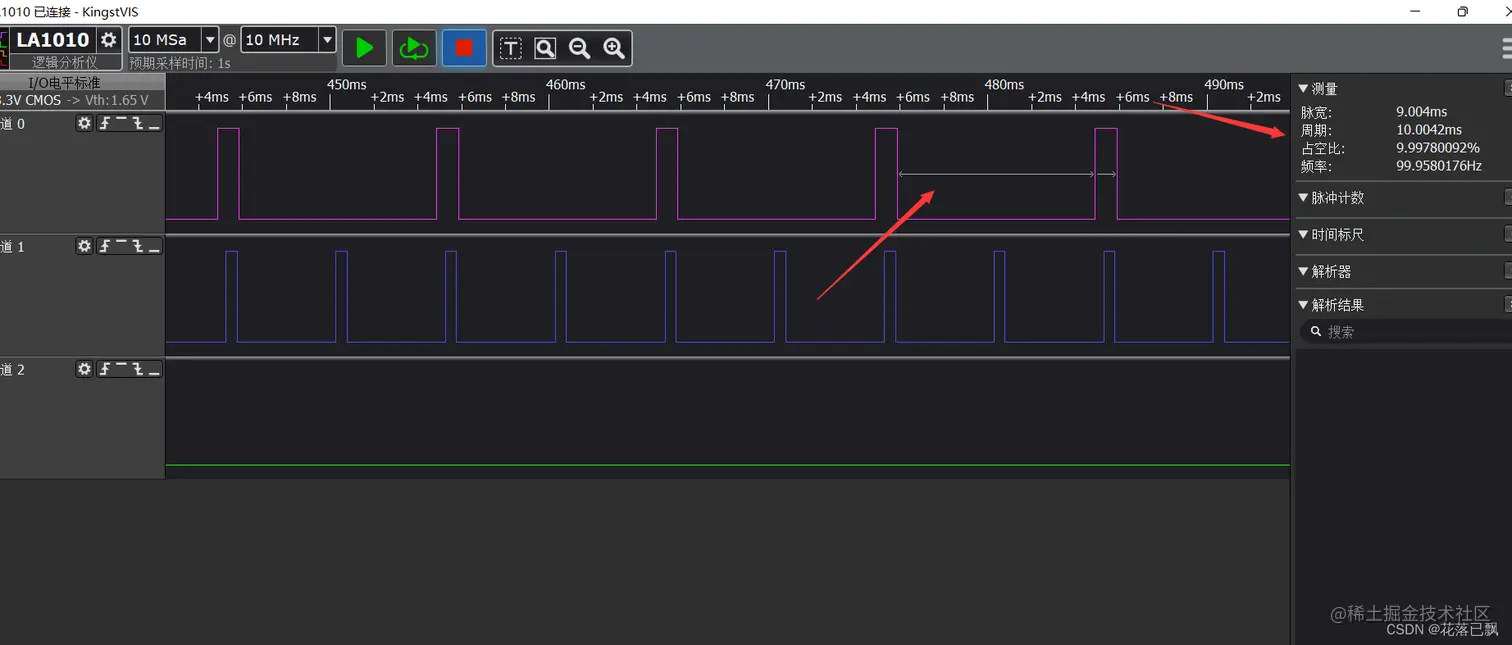The image size is (1512, 645).
Task: Click the 通道 1 channel name label
Action: click(12, 247)
